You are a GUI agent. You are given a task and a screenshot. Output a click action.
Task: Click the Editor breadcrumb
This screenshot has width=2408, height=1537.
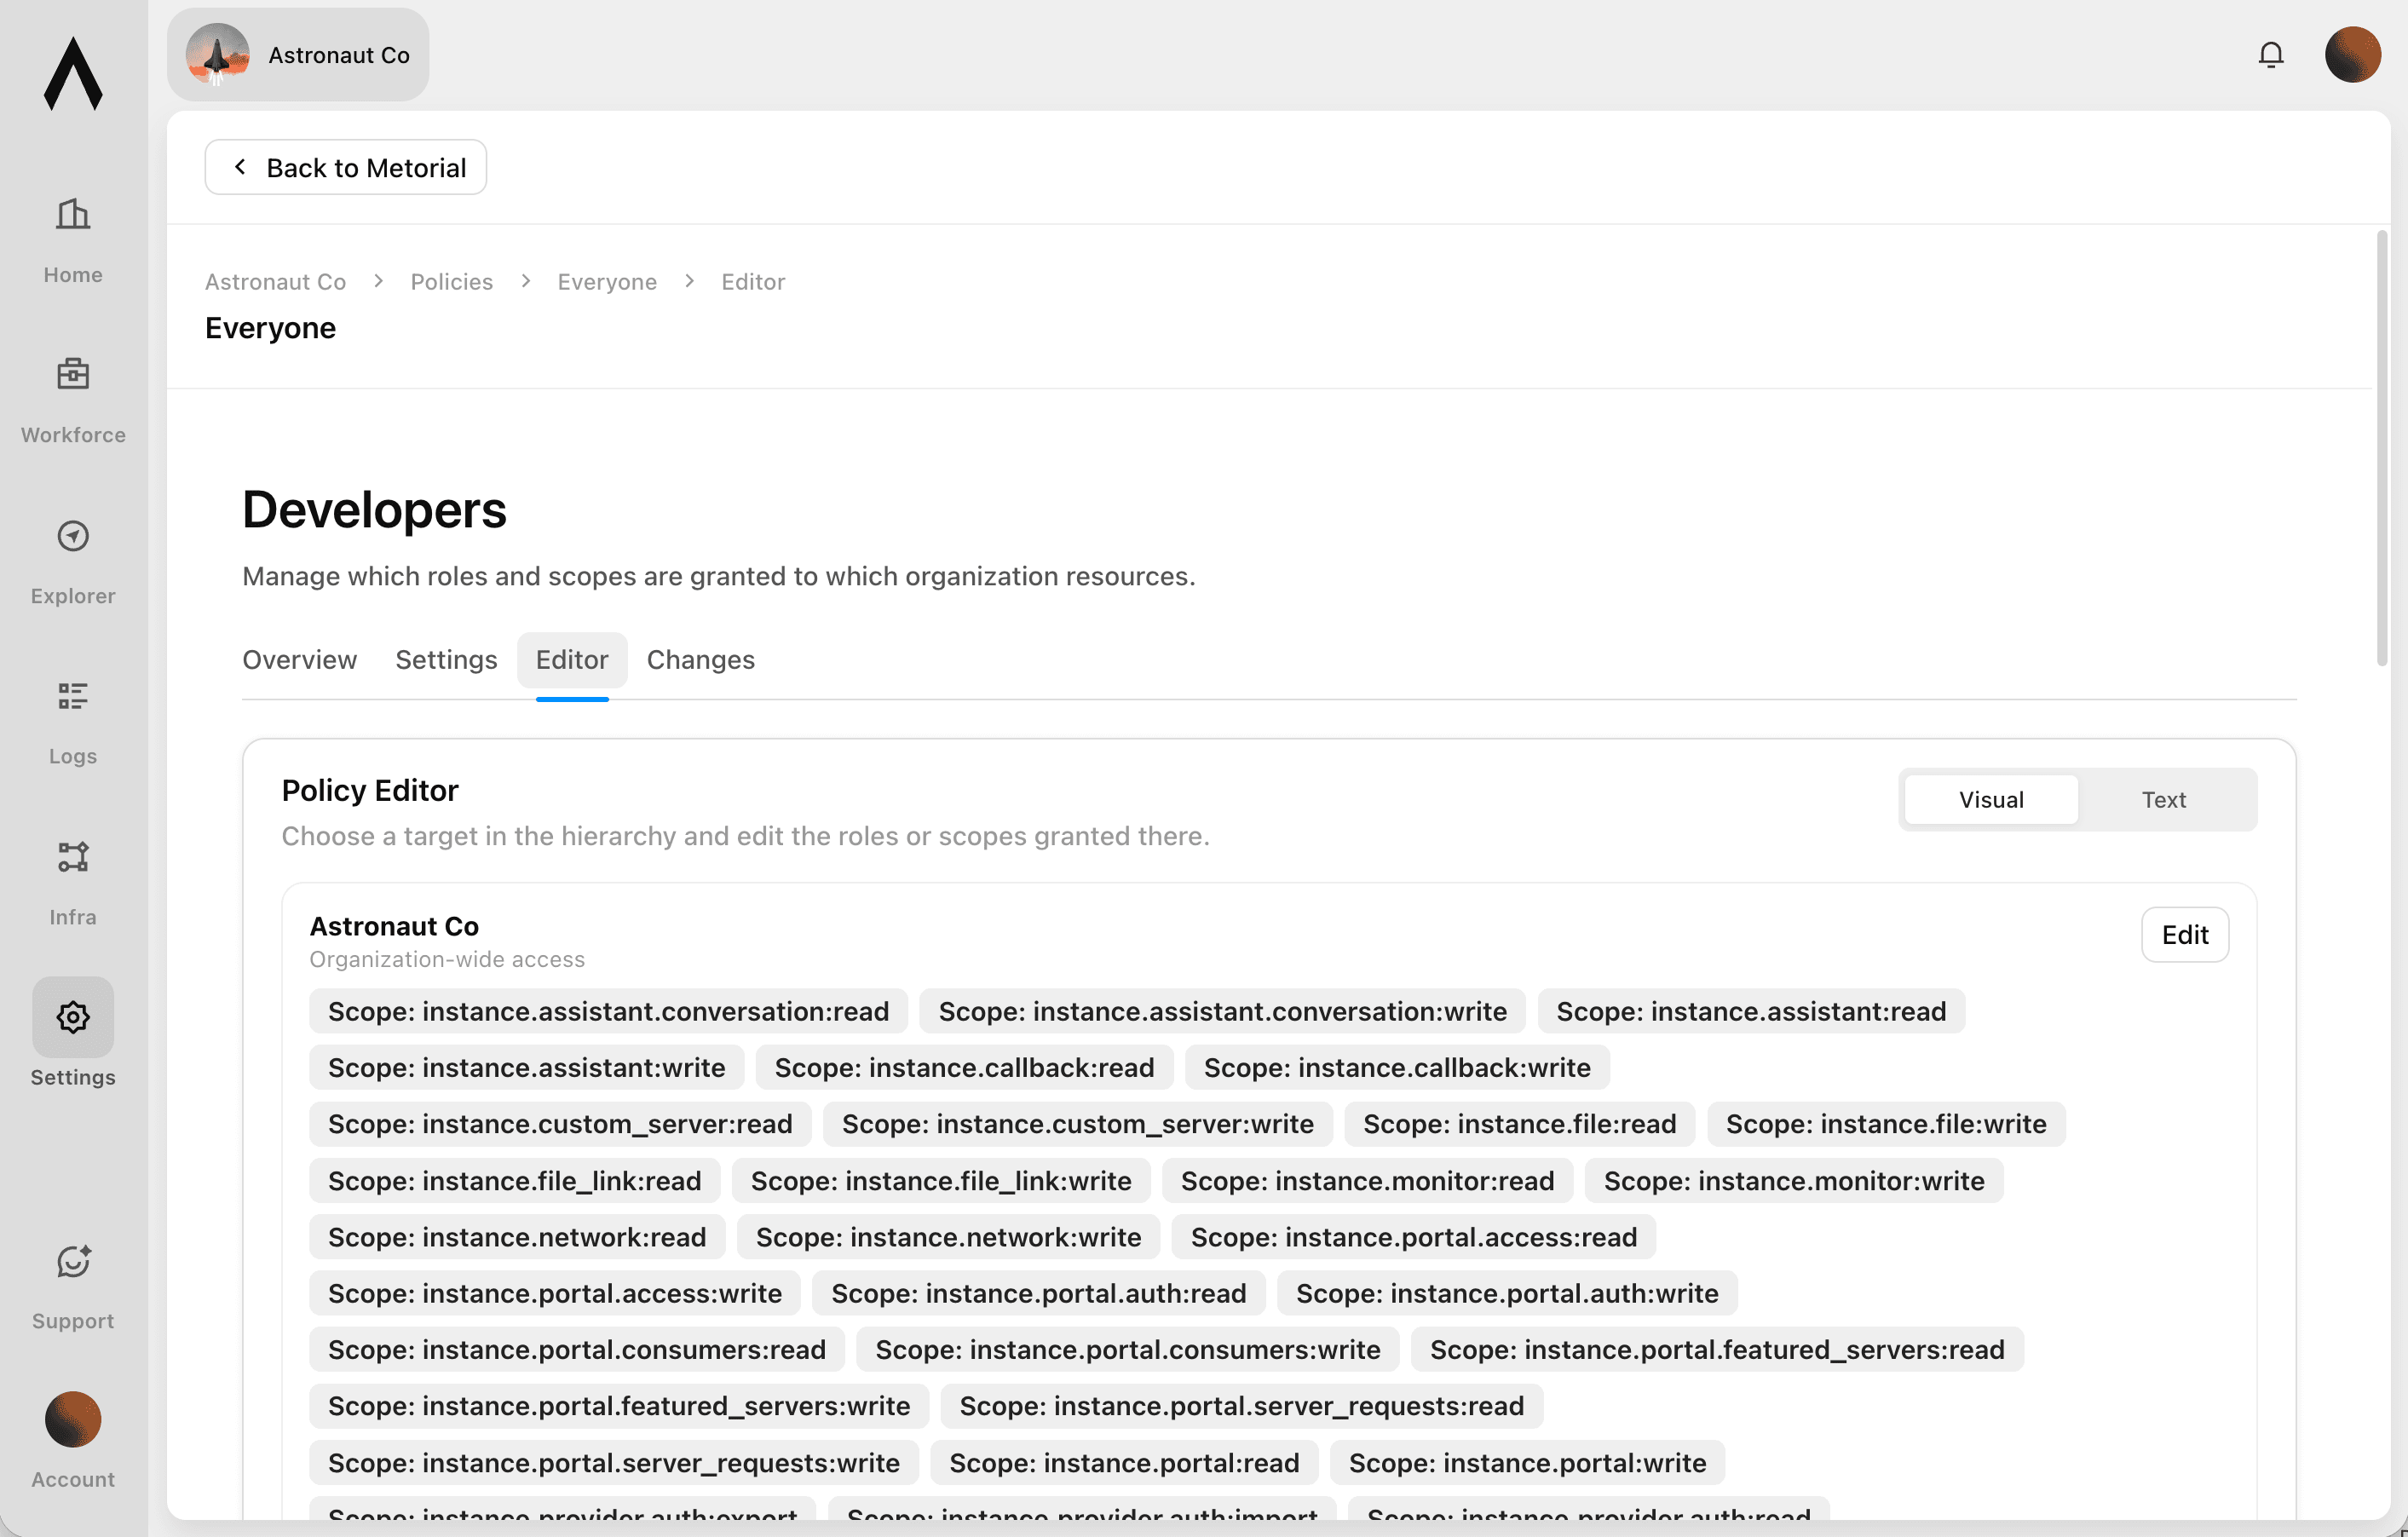[753, 282]
